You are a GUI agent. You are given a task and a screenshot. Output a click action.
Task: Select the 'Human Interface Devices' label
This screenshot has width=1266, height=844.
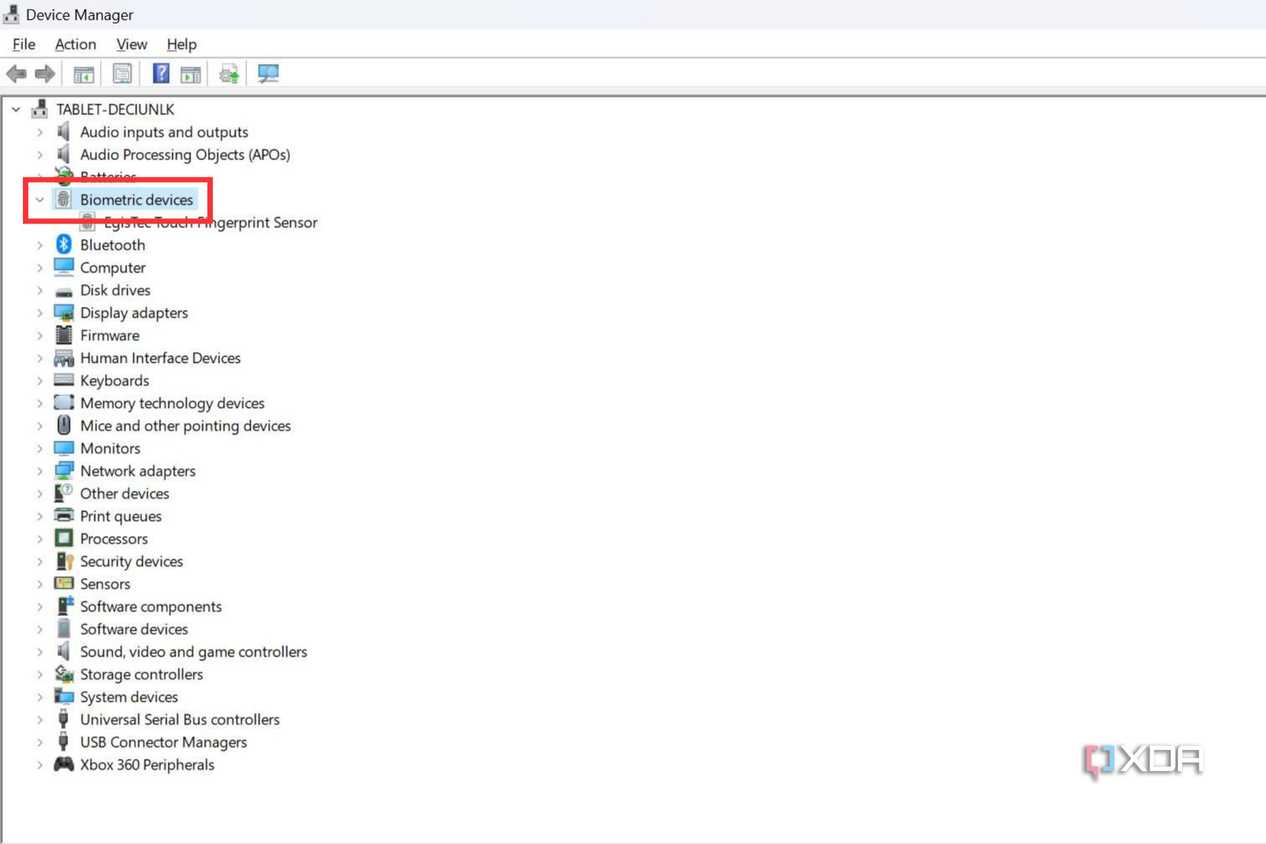click(x=160, y=358)
